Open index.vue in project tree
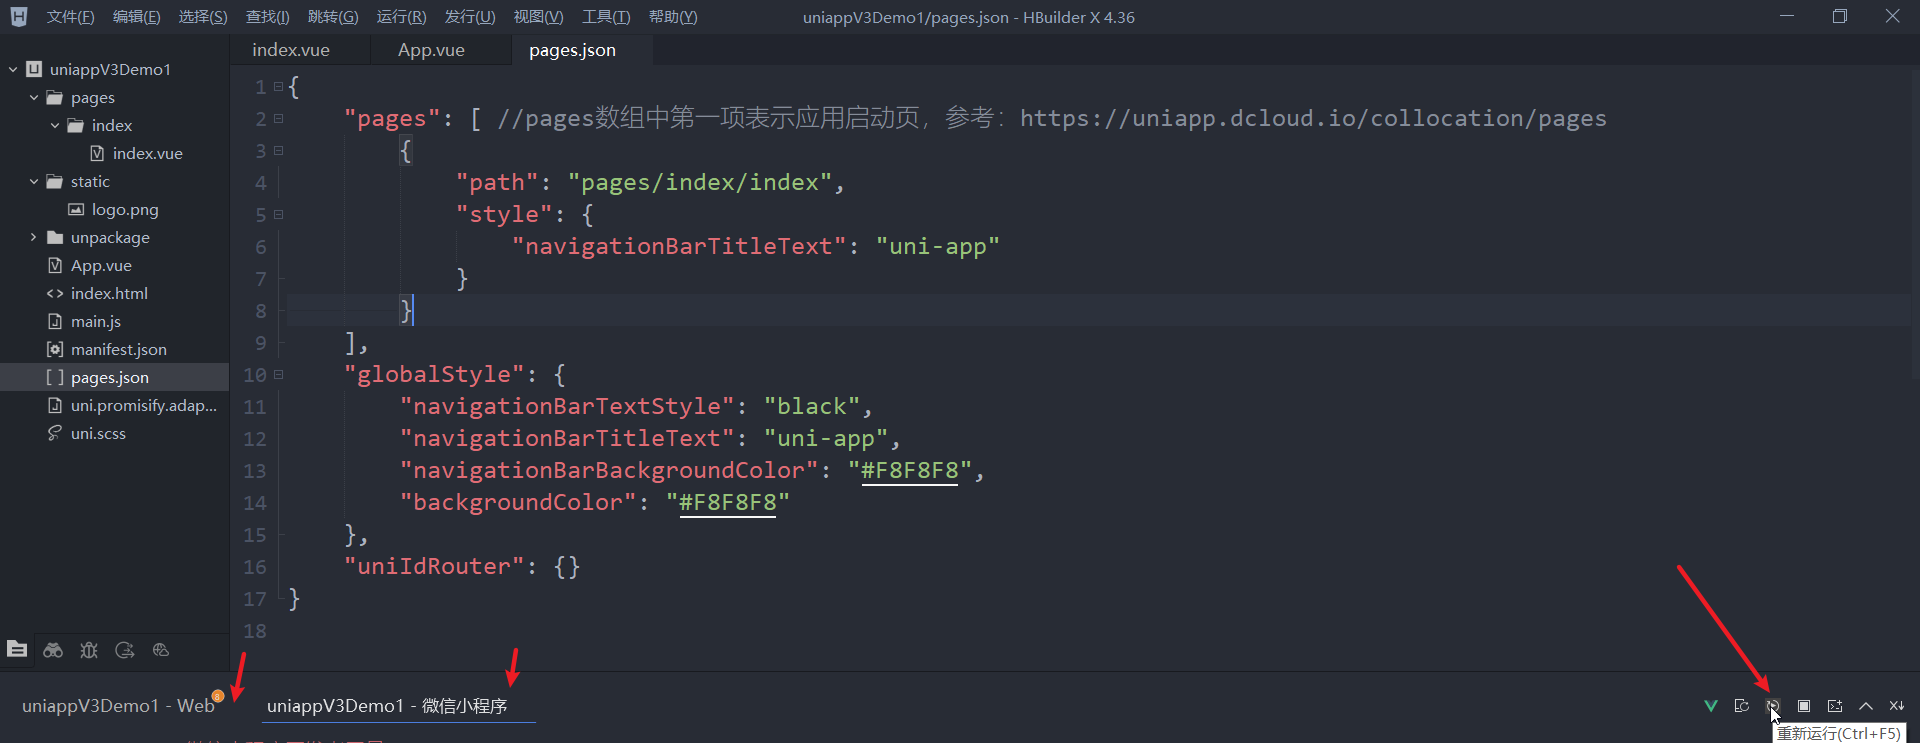Screen dimensions: 1920x743 point(147,153)
